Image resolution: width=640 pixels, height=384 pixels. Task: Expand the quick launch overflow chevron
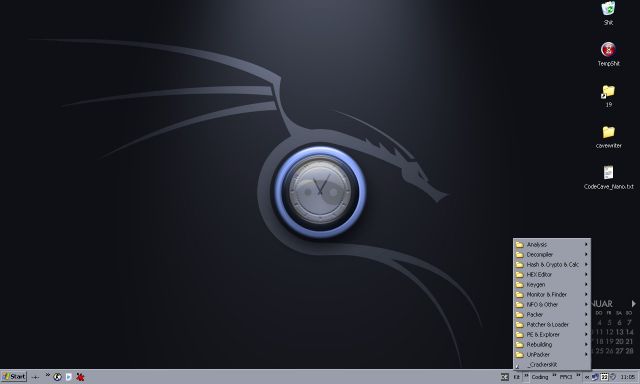(48, 375)
